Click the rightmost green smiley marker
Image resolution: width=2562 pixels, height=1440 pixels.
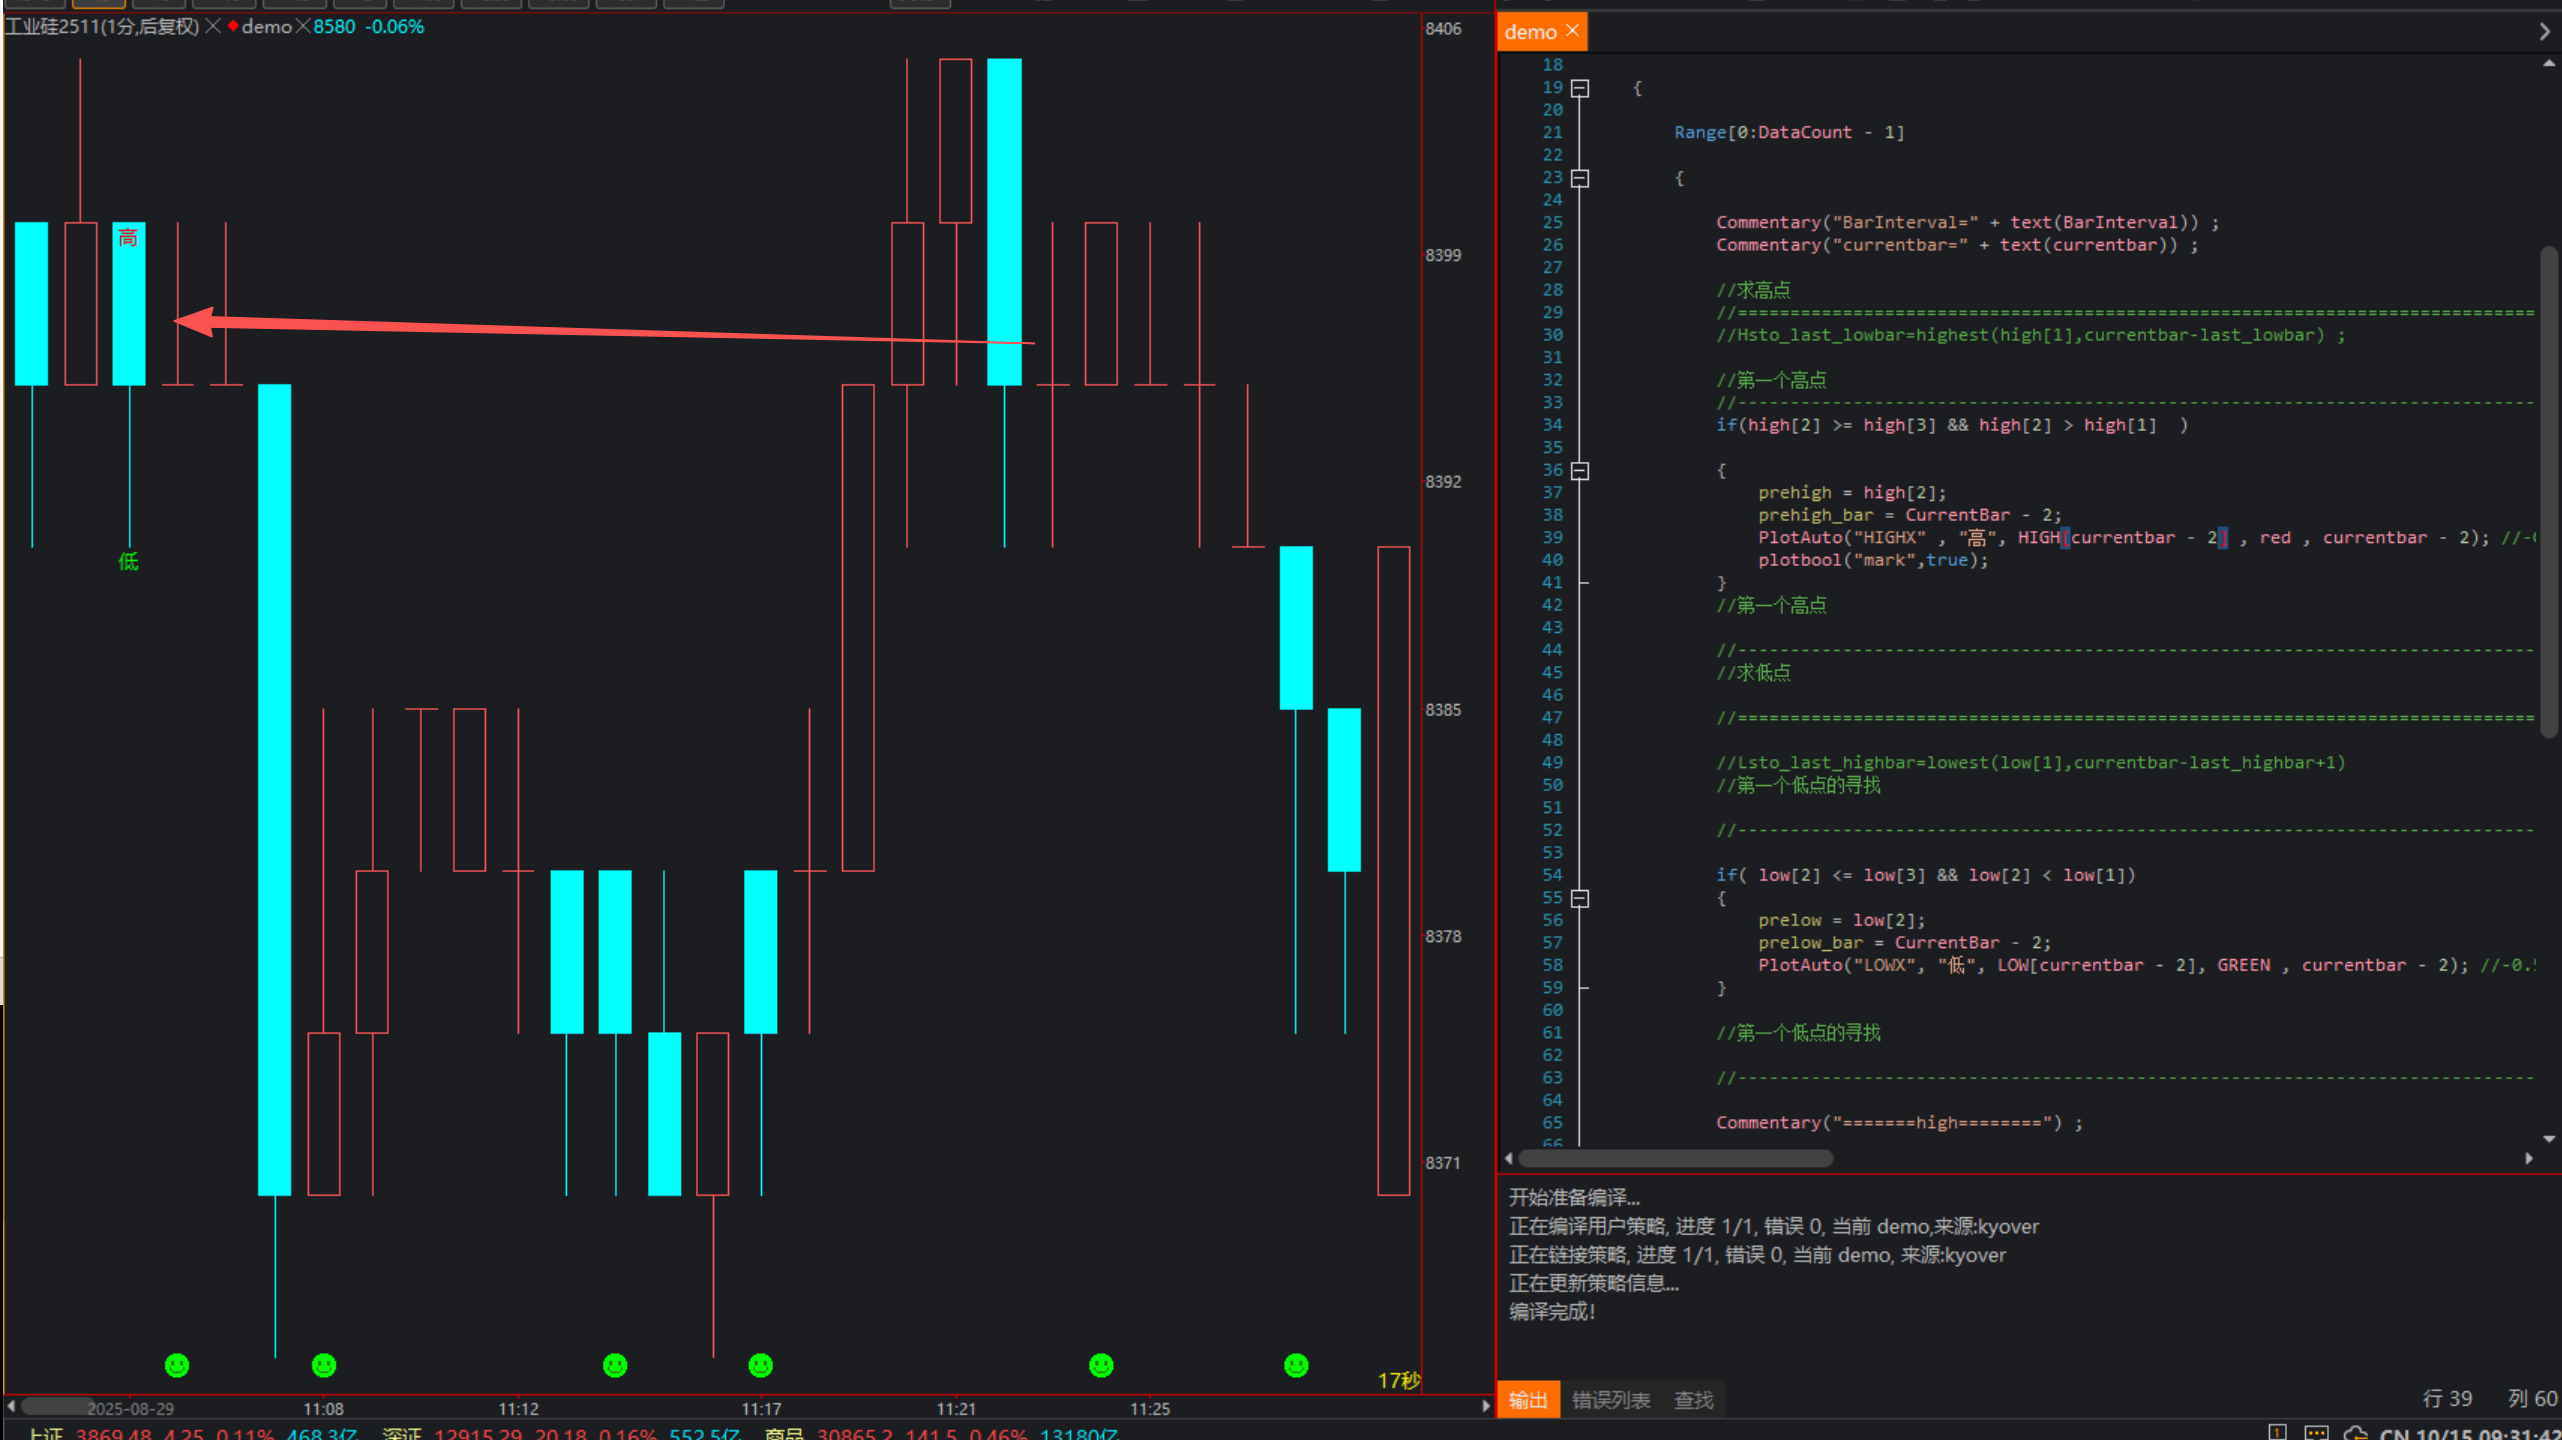coord(1296,1365)
